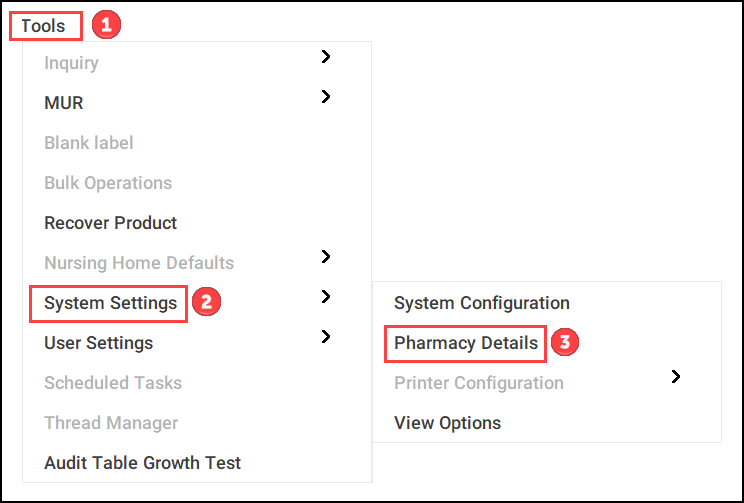Image resolution: width=744 pixels, height=503 pixels.
Task: Expand the Inquiry submenu arrow
Action: coord(325,57)
